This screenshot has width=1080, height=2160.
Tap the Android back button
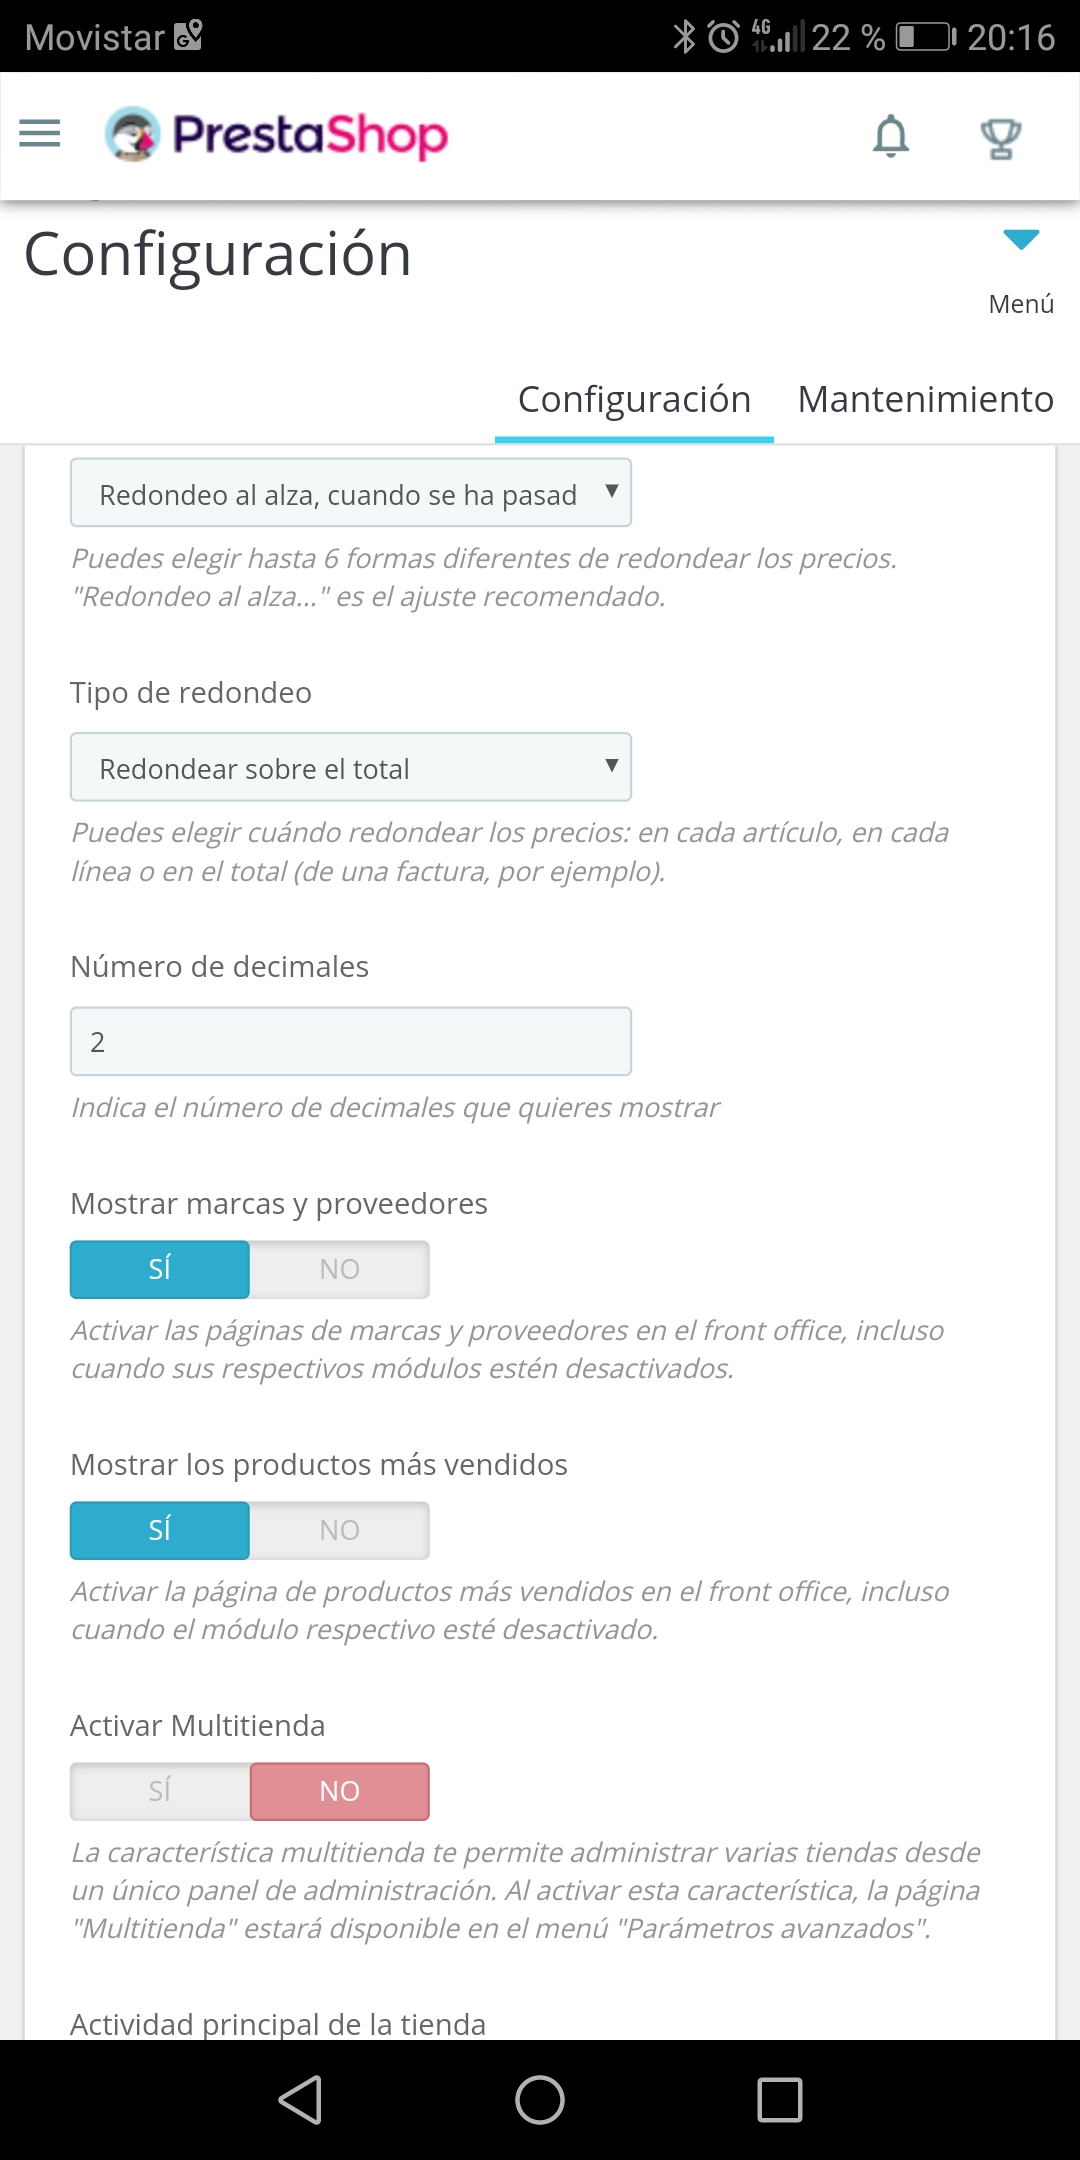coord(300,2099)
